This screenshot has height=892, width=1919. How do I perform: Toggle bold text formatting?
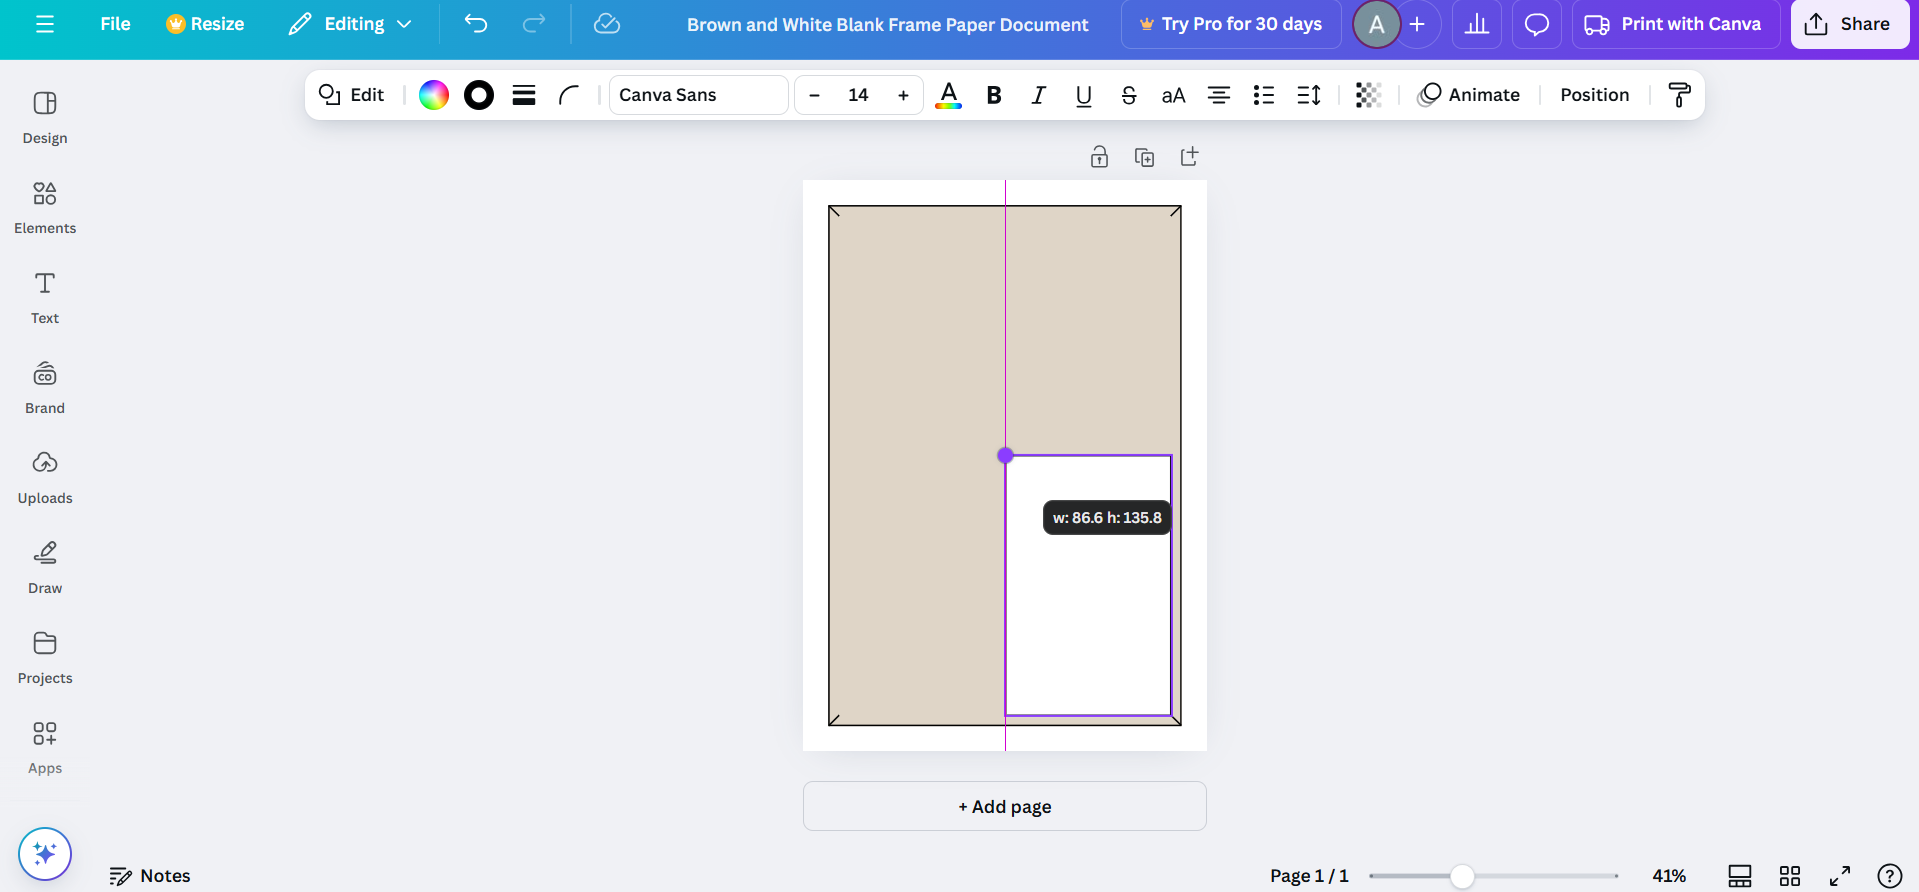(x=993, y=95)
